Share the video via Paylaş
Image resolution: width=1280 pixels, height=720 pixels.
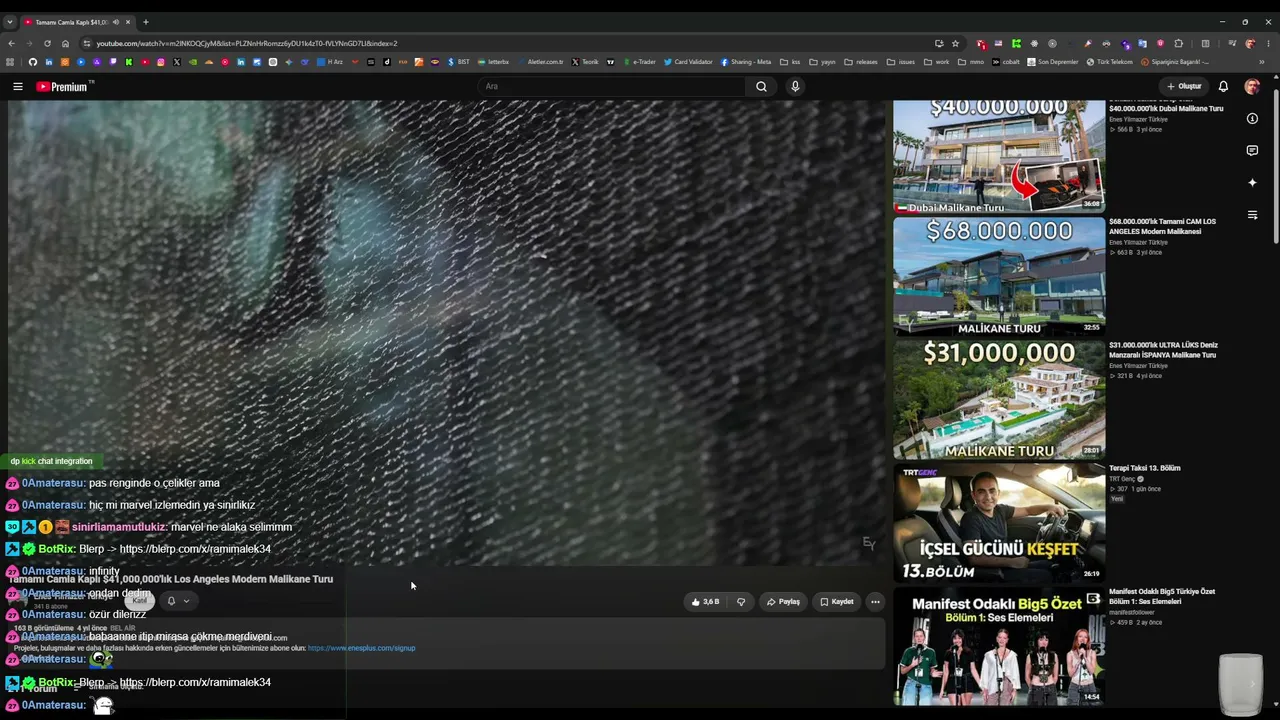point(783,602)
